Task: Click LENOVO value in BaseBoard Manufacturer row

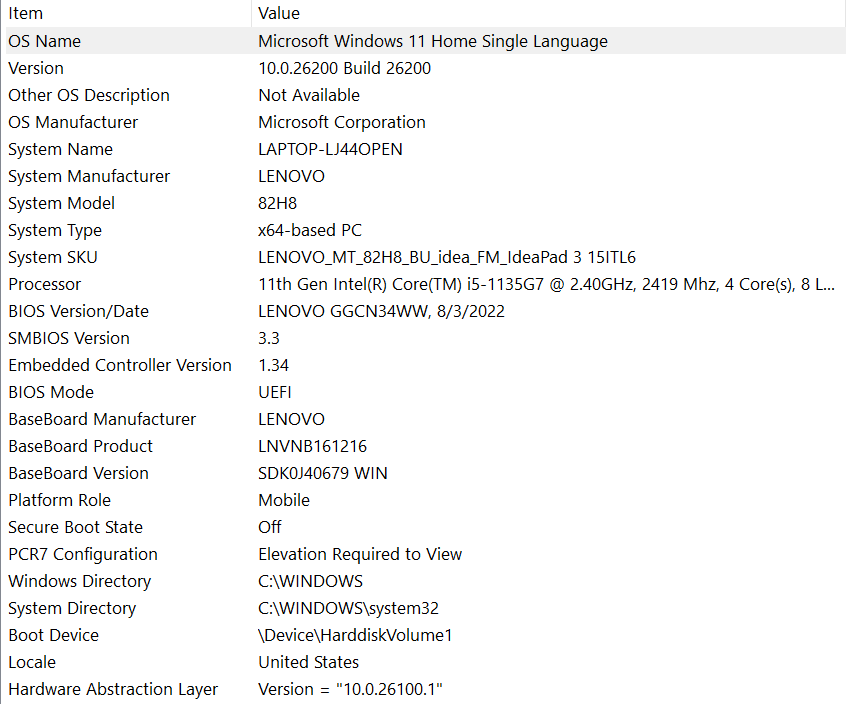Action: pos(291,420)
